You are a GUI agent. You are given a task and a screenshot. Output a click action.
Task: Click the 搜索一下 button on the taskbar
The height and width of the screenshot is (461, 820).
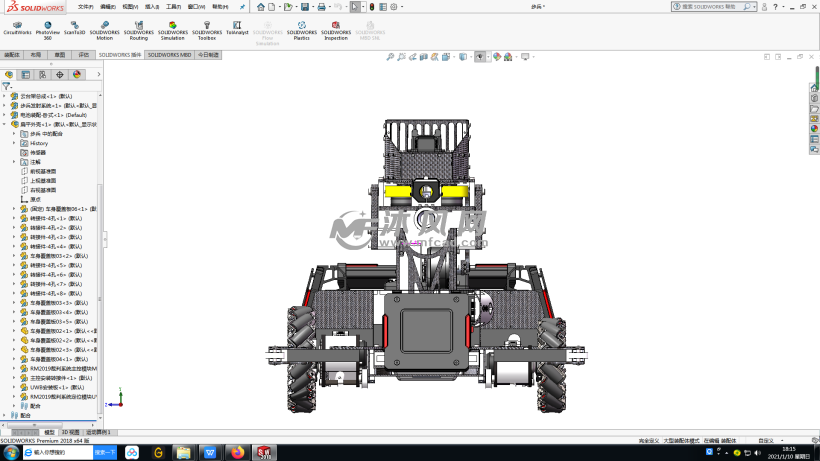coord(105,452)
